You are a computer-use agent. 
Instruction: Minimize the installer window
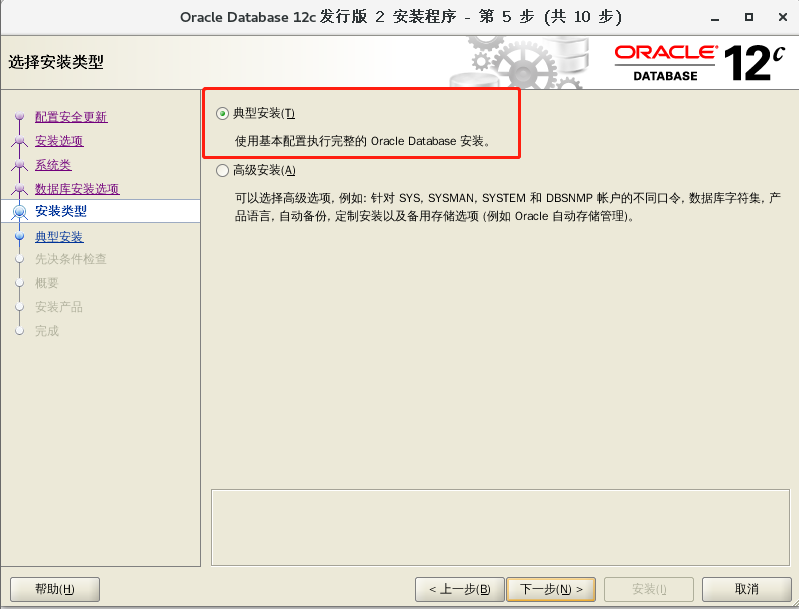(x=715, y=18)
